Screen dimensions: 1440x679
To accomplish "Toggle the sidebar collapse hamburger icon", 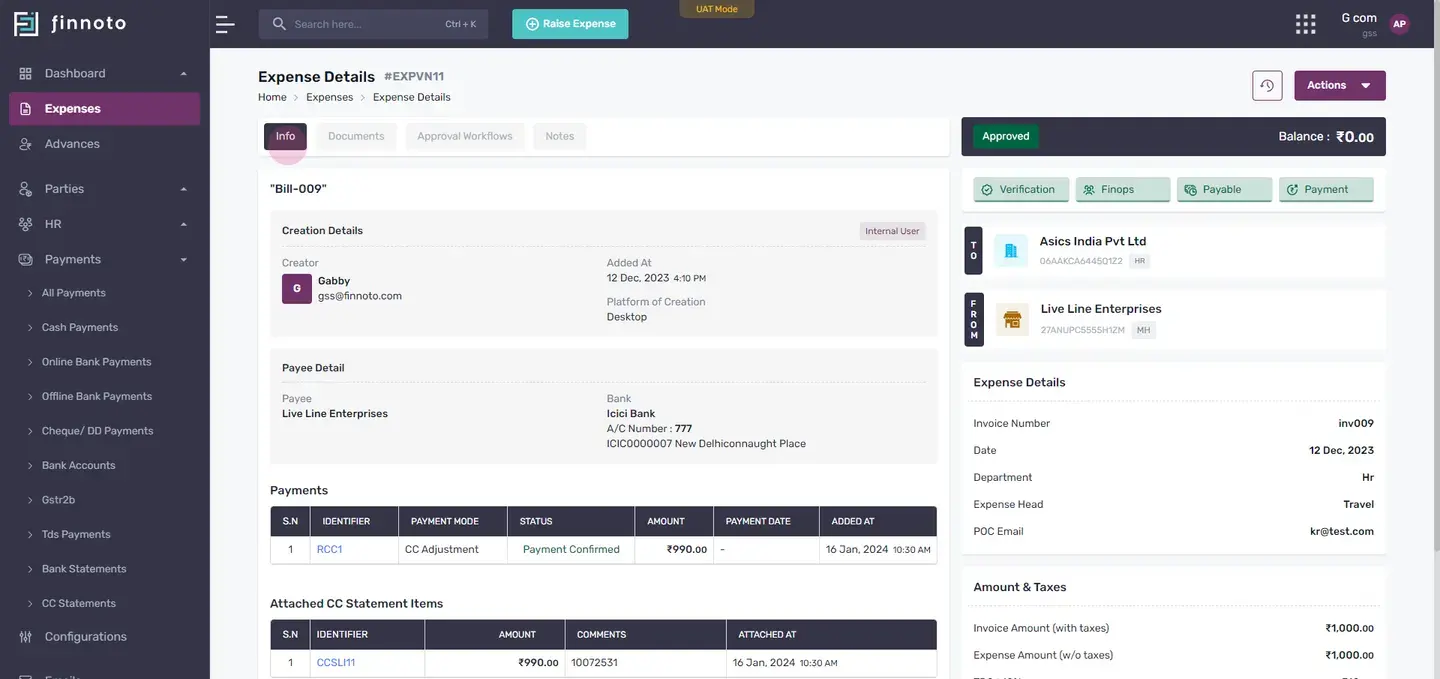I will pos(225,24).
